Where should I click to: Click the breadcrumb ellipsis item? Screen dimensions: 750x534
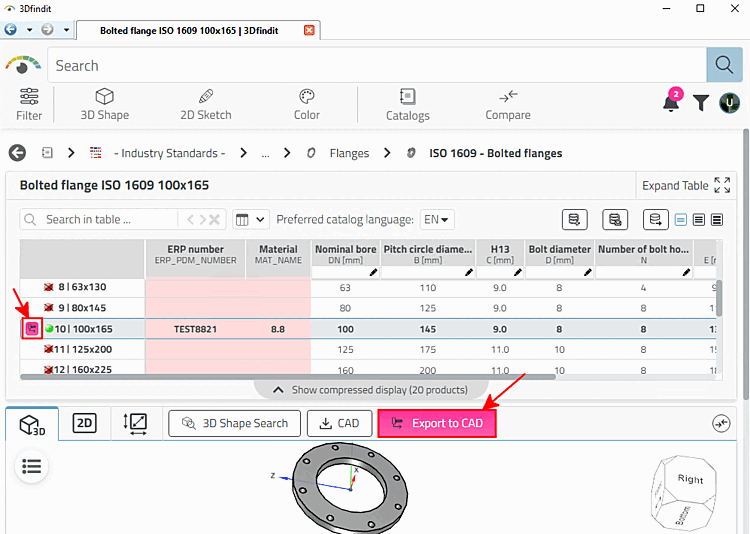(265, 154)
